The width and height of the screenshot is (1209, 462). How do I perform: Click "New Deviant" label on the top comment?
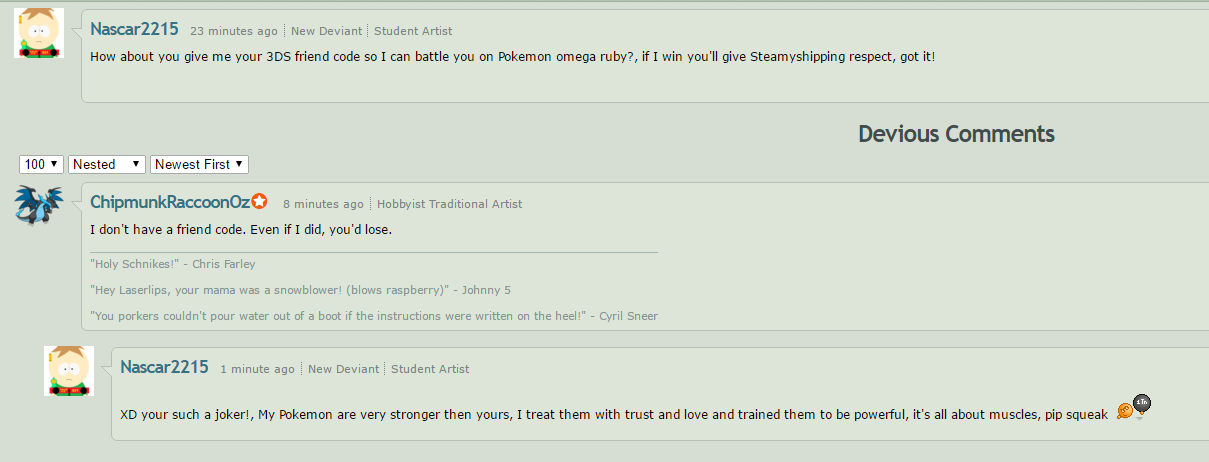(326, 31)
